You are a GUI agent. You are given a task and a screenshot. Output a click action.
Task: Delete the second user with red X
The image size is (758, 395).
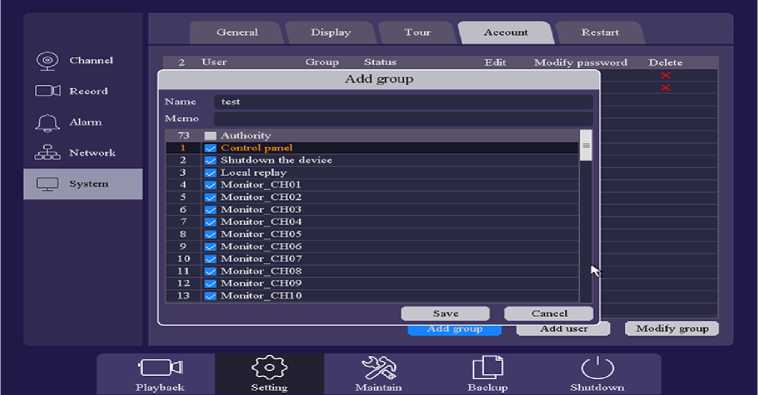[666, 88]
